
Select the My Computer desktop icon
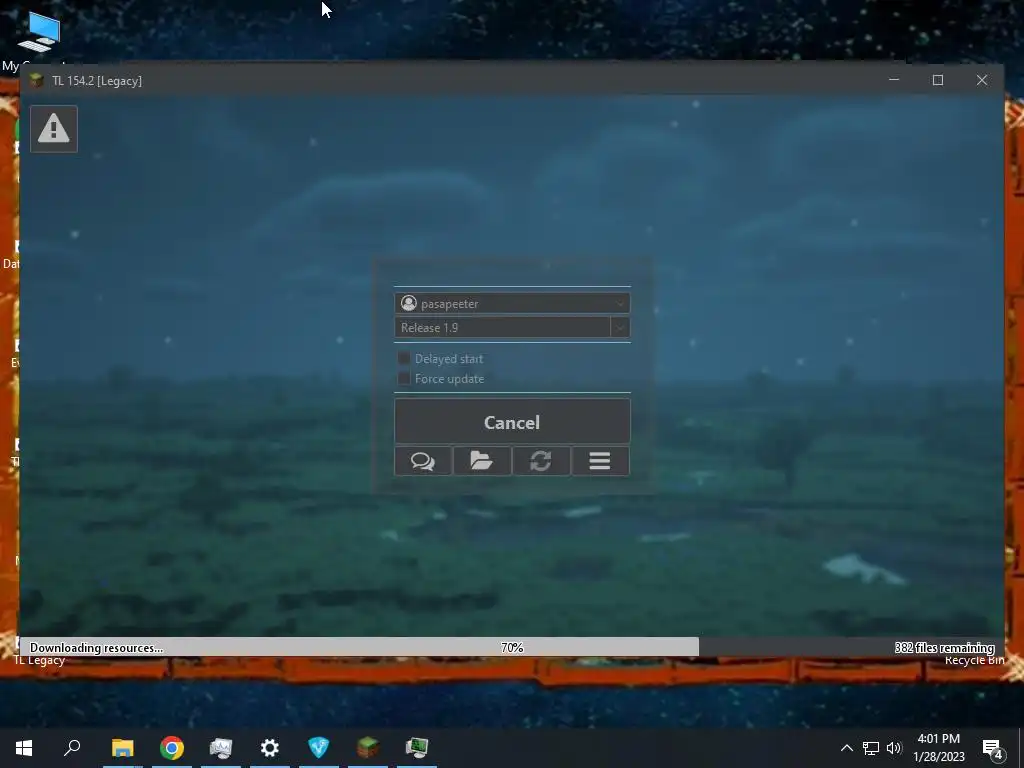(39, 38)
